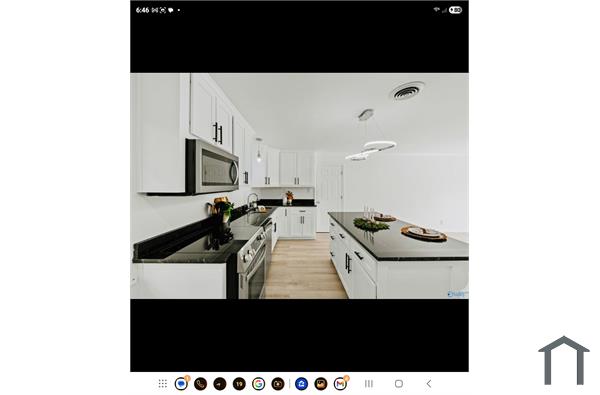Open the Camera app icon
Image resolution: width=600 pixels, height=395 pixels.
pyautogui.click(x=278, y=384)
